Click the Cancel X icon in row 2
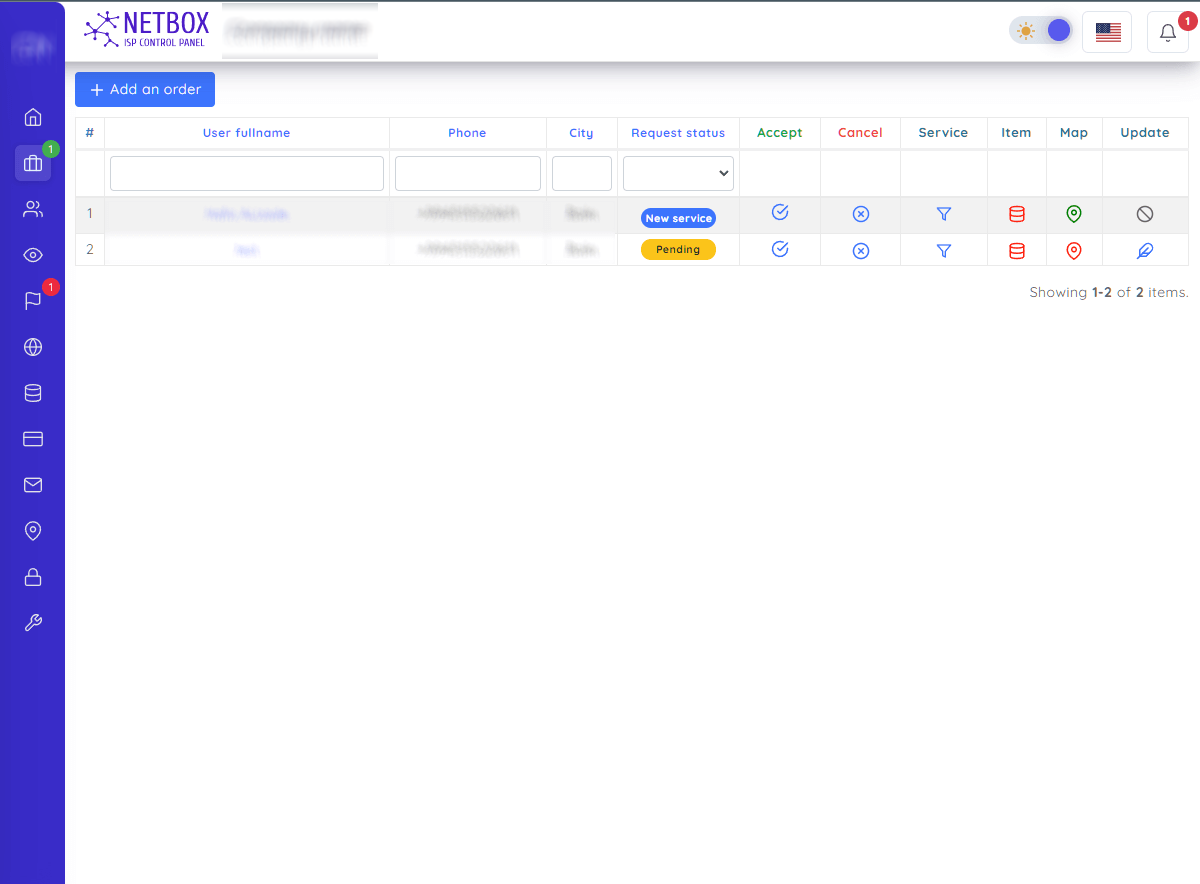This screenshot has height=884, width=1200. point(860,251)
